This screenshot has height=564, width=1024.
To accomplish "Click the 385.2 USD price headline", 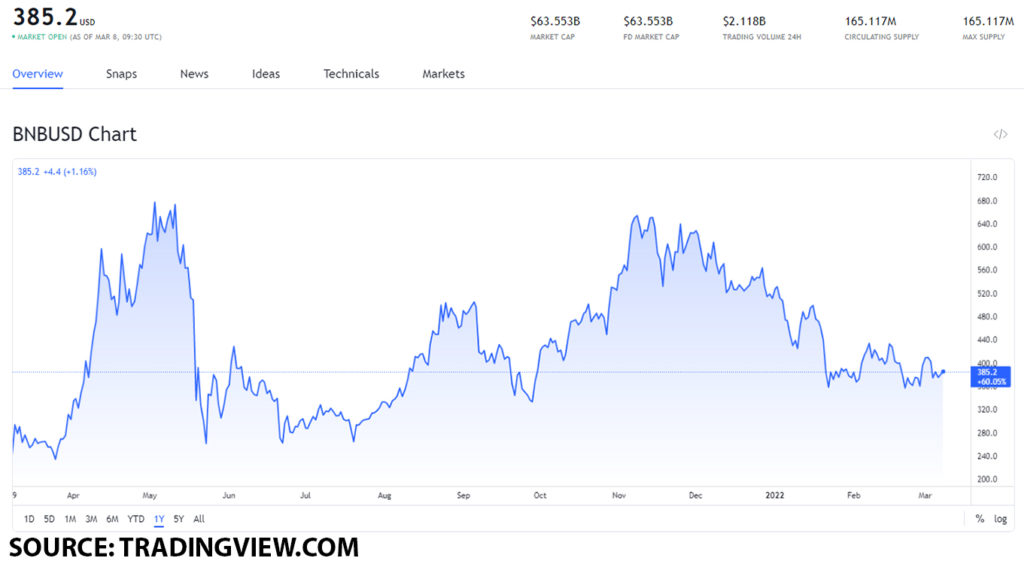I will pyautogui.click(x=54, y=16).
